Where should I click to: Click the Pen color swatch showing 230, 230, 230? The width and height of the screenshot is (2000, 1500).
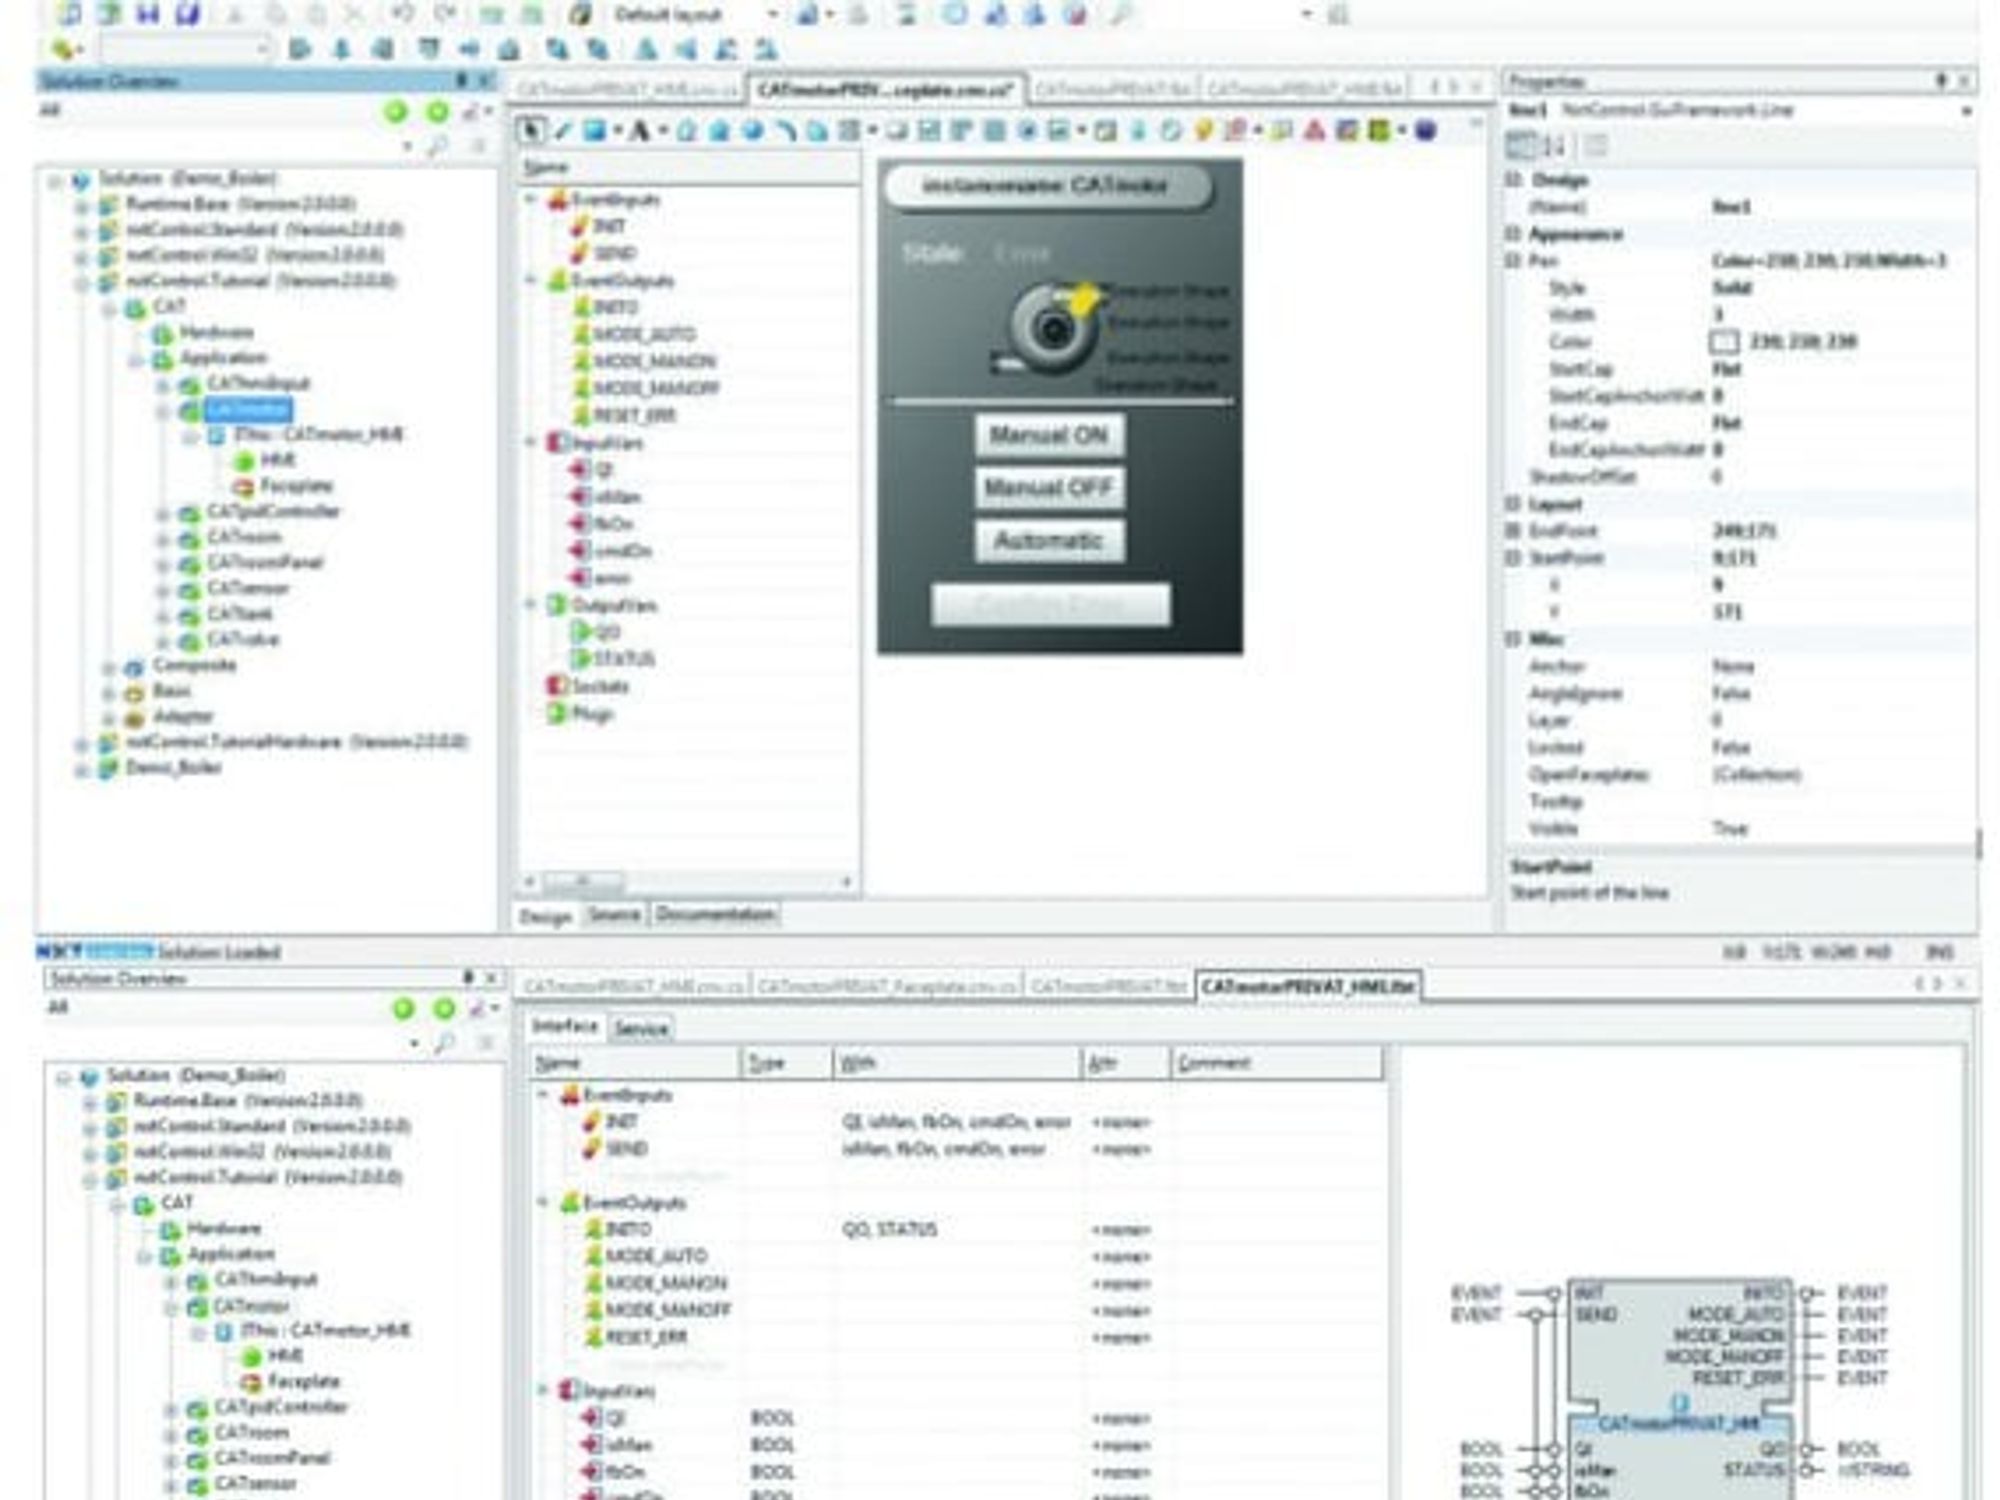click(x=1724, y=342)
